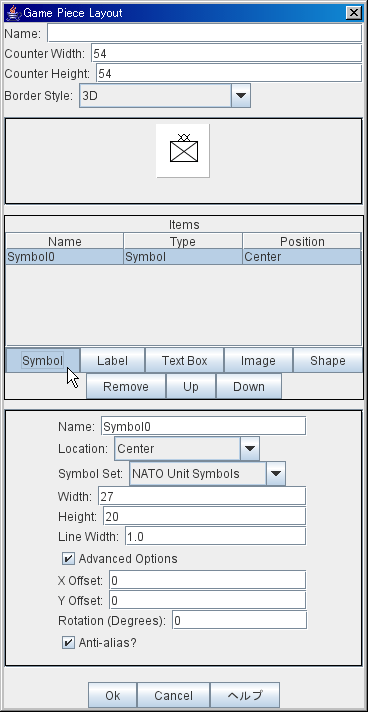Click the Width field showing 27

pyautogui.click(x=202, y=496)
